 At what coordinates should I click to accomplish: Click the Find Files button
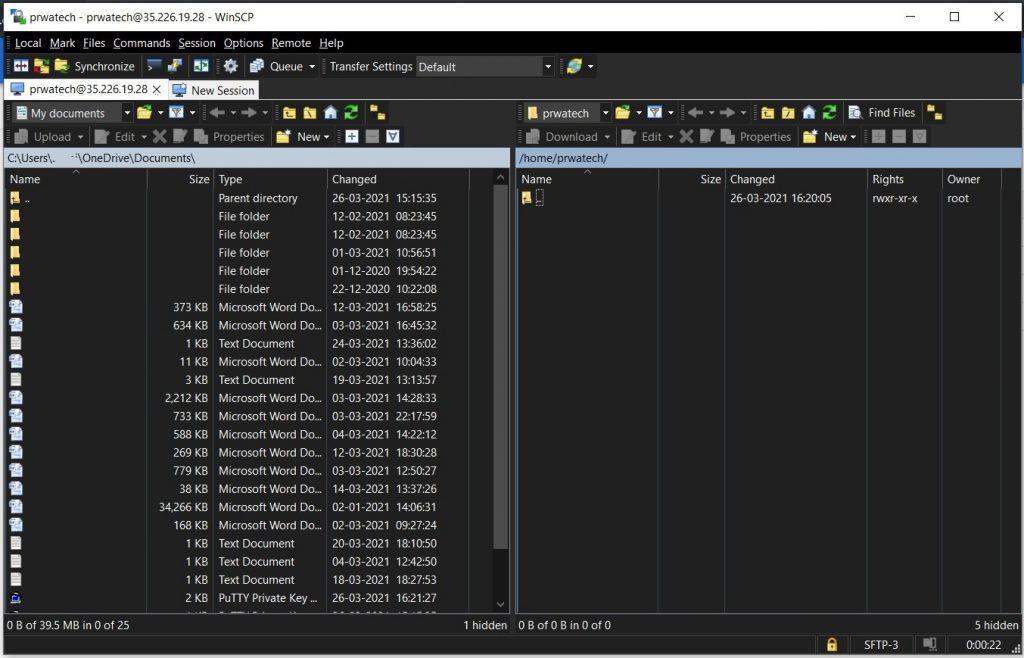(882, 113)
